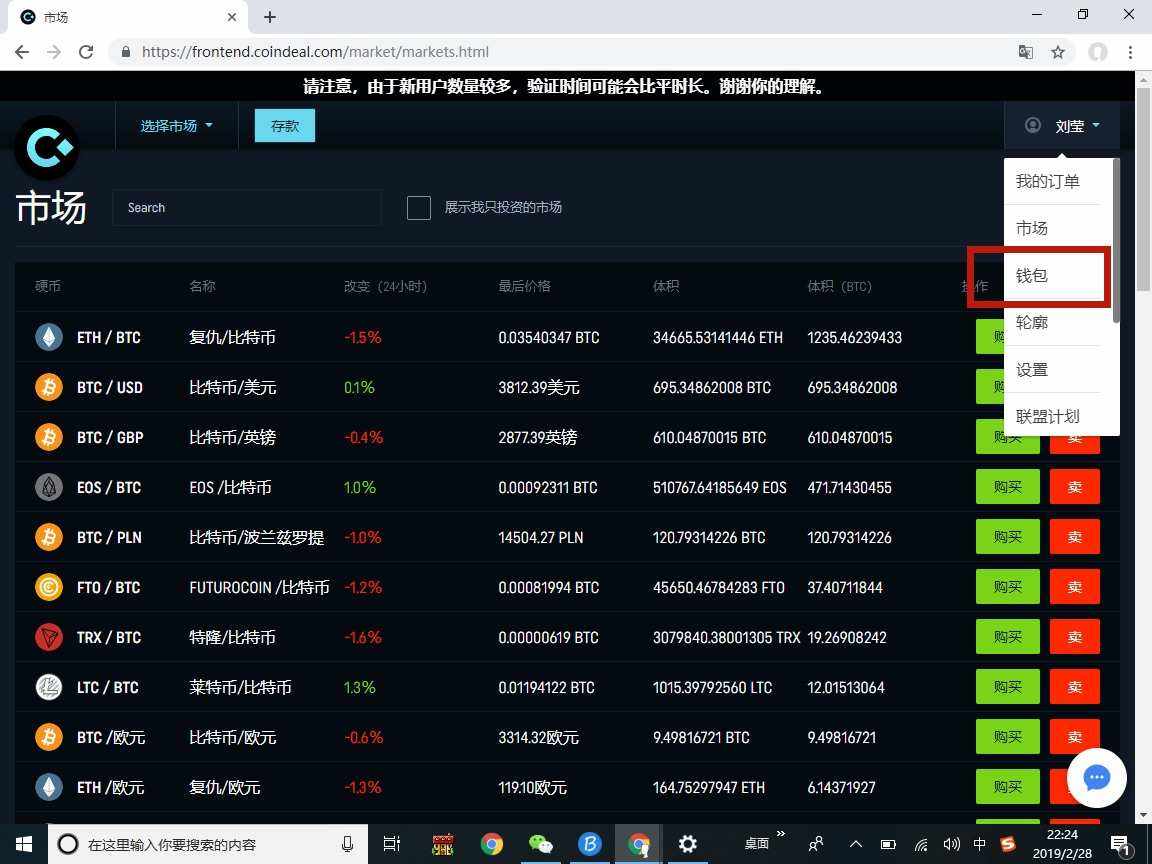This screenshot has width=1152, height=864.
Task: Open the live chat bubble
Action: (1096, 777)
